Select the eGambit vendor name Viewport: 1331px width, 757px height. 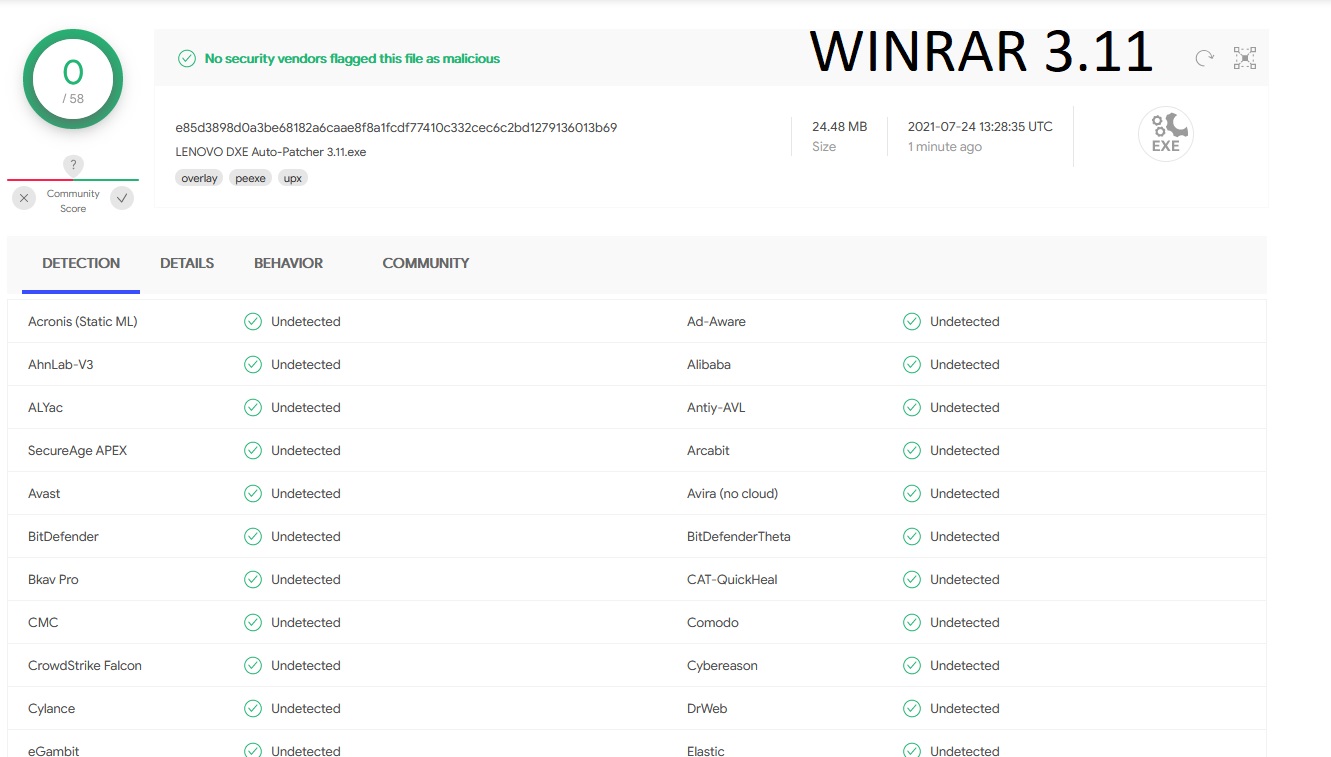coord(54,751)
